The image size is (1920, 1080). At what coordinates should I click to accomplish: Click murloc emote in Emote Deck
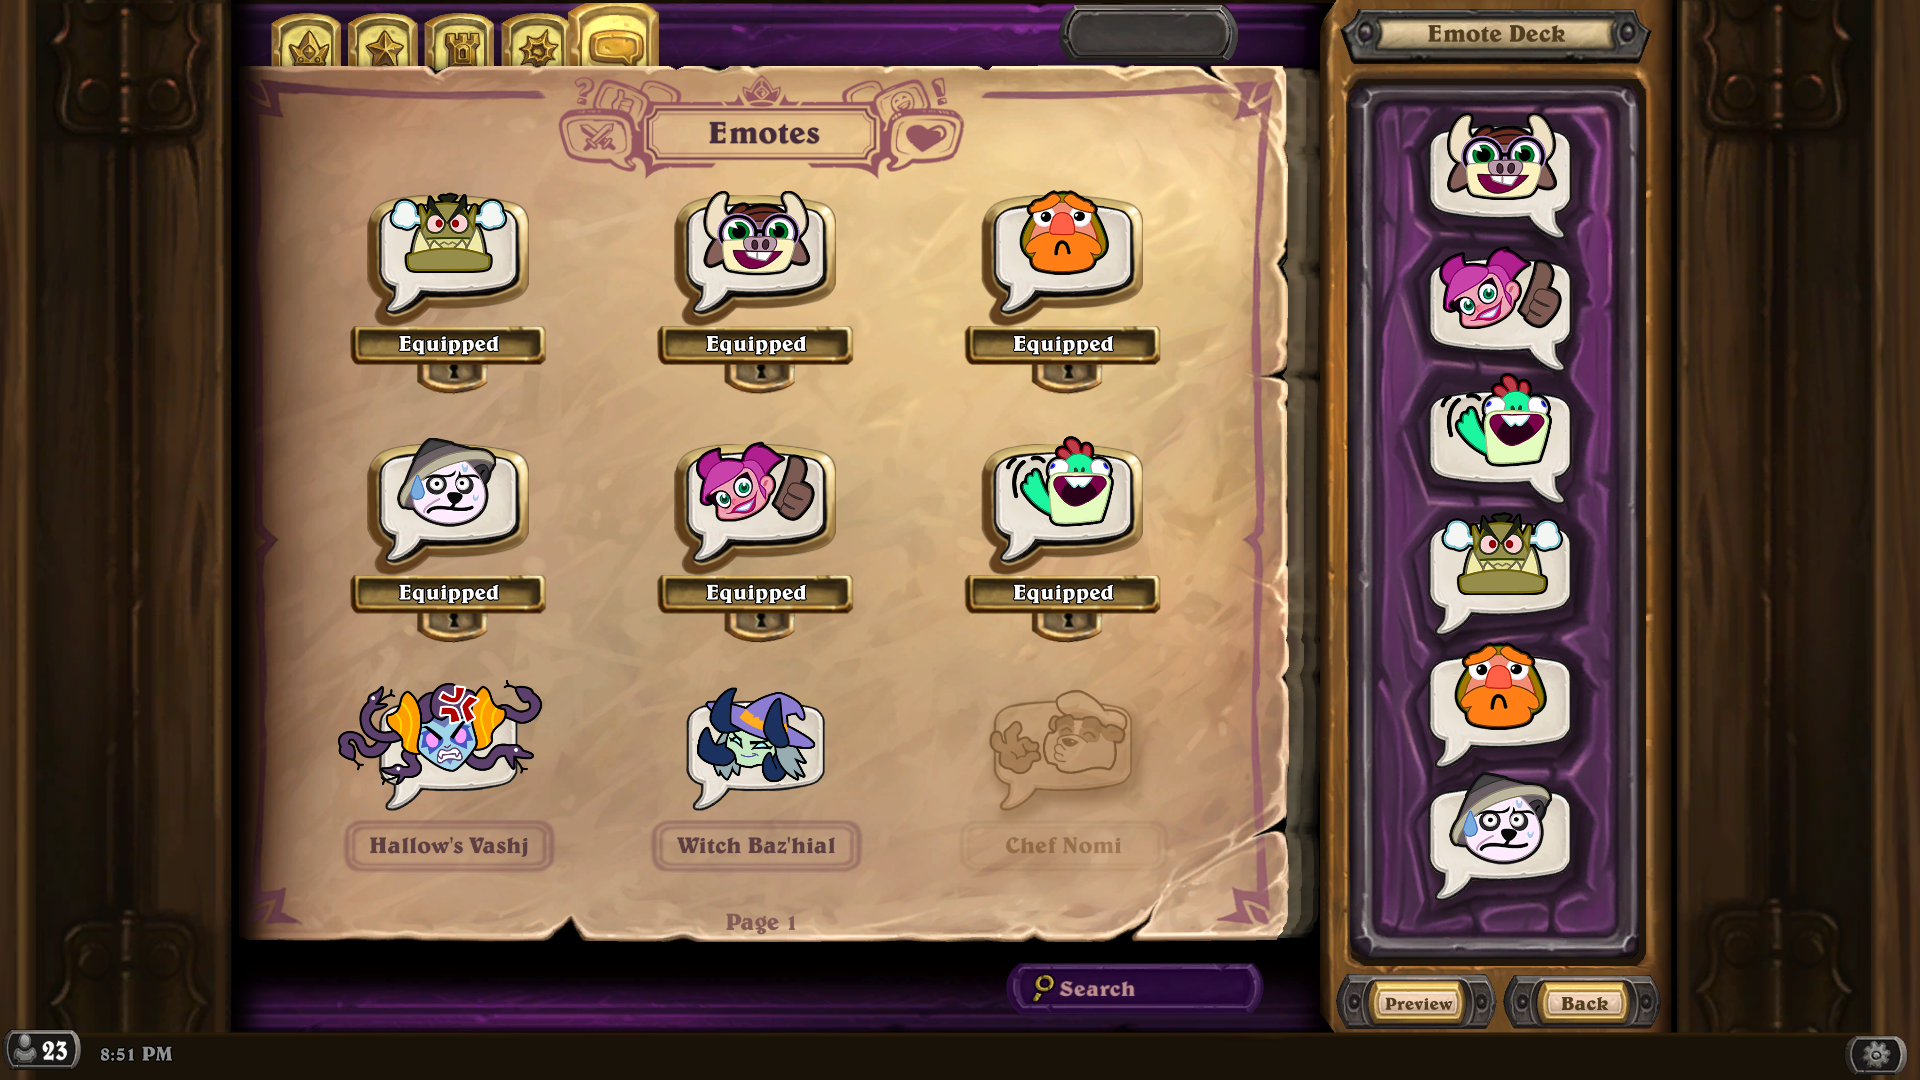(x=1500, y=435)
